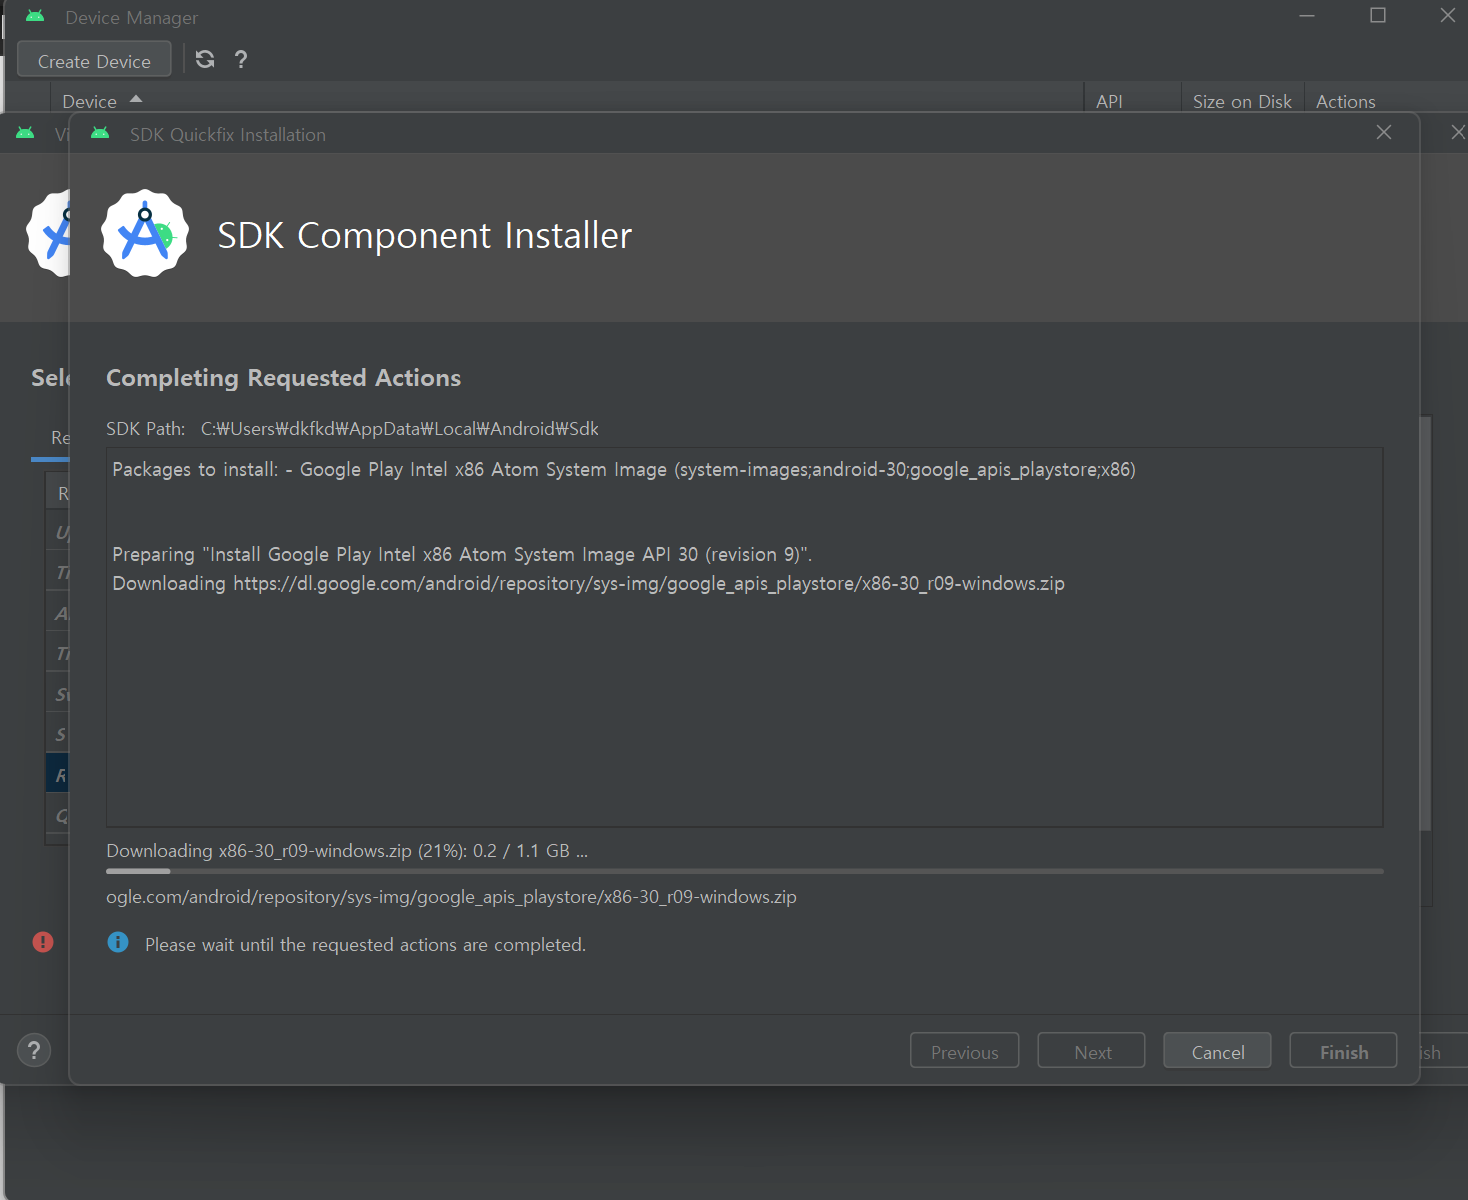The image size is (1468, 1200).
Task: Maximize the Device Manager window
Action: [x=1378, y=15]
